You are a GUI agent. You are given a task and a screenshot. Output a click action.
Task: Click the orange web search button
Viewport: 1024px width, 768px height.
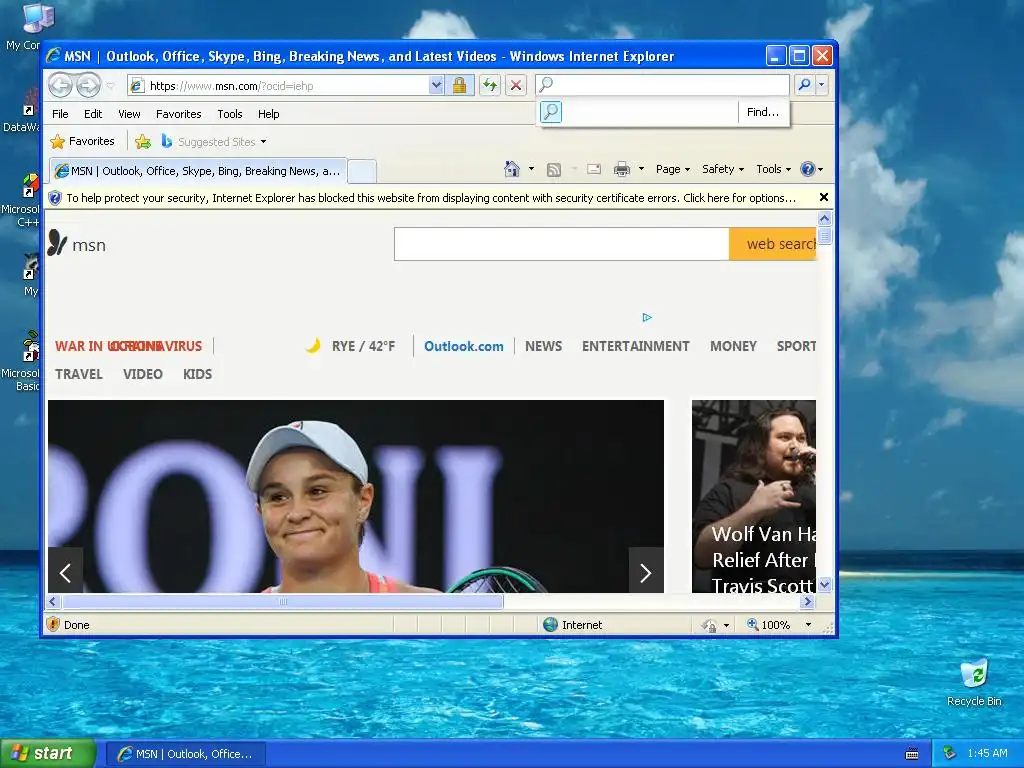(773, 244)
